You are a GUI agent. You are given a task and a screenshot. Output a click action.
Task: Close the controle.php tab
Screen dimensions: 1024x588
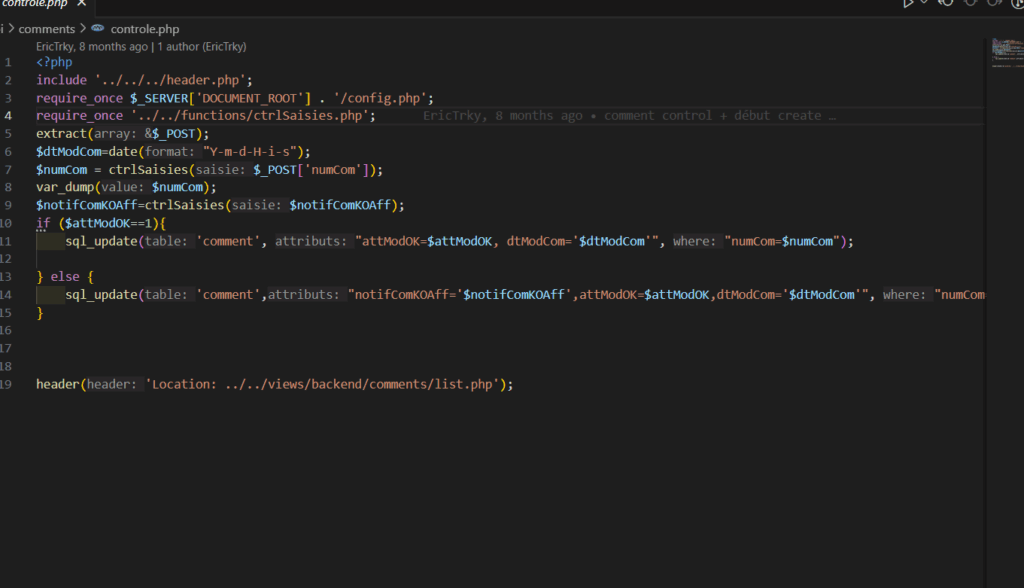point(83,4)
